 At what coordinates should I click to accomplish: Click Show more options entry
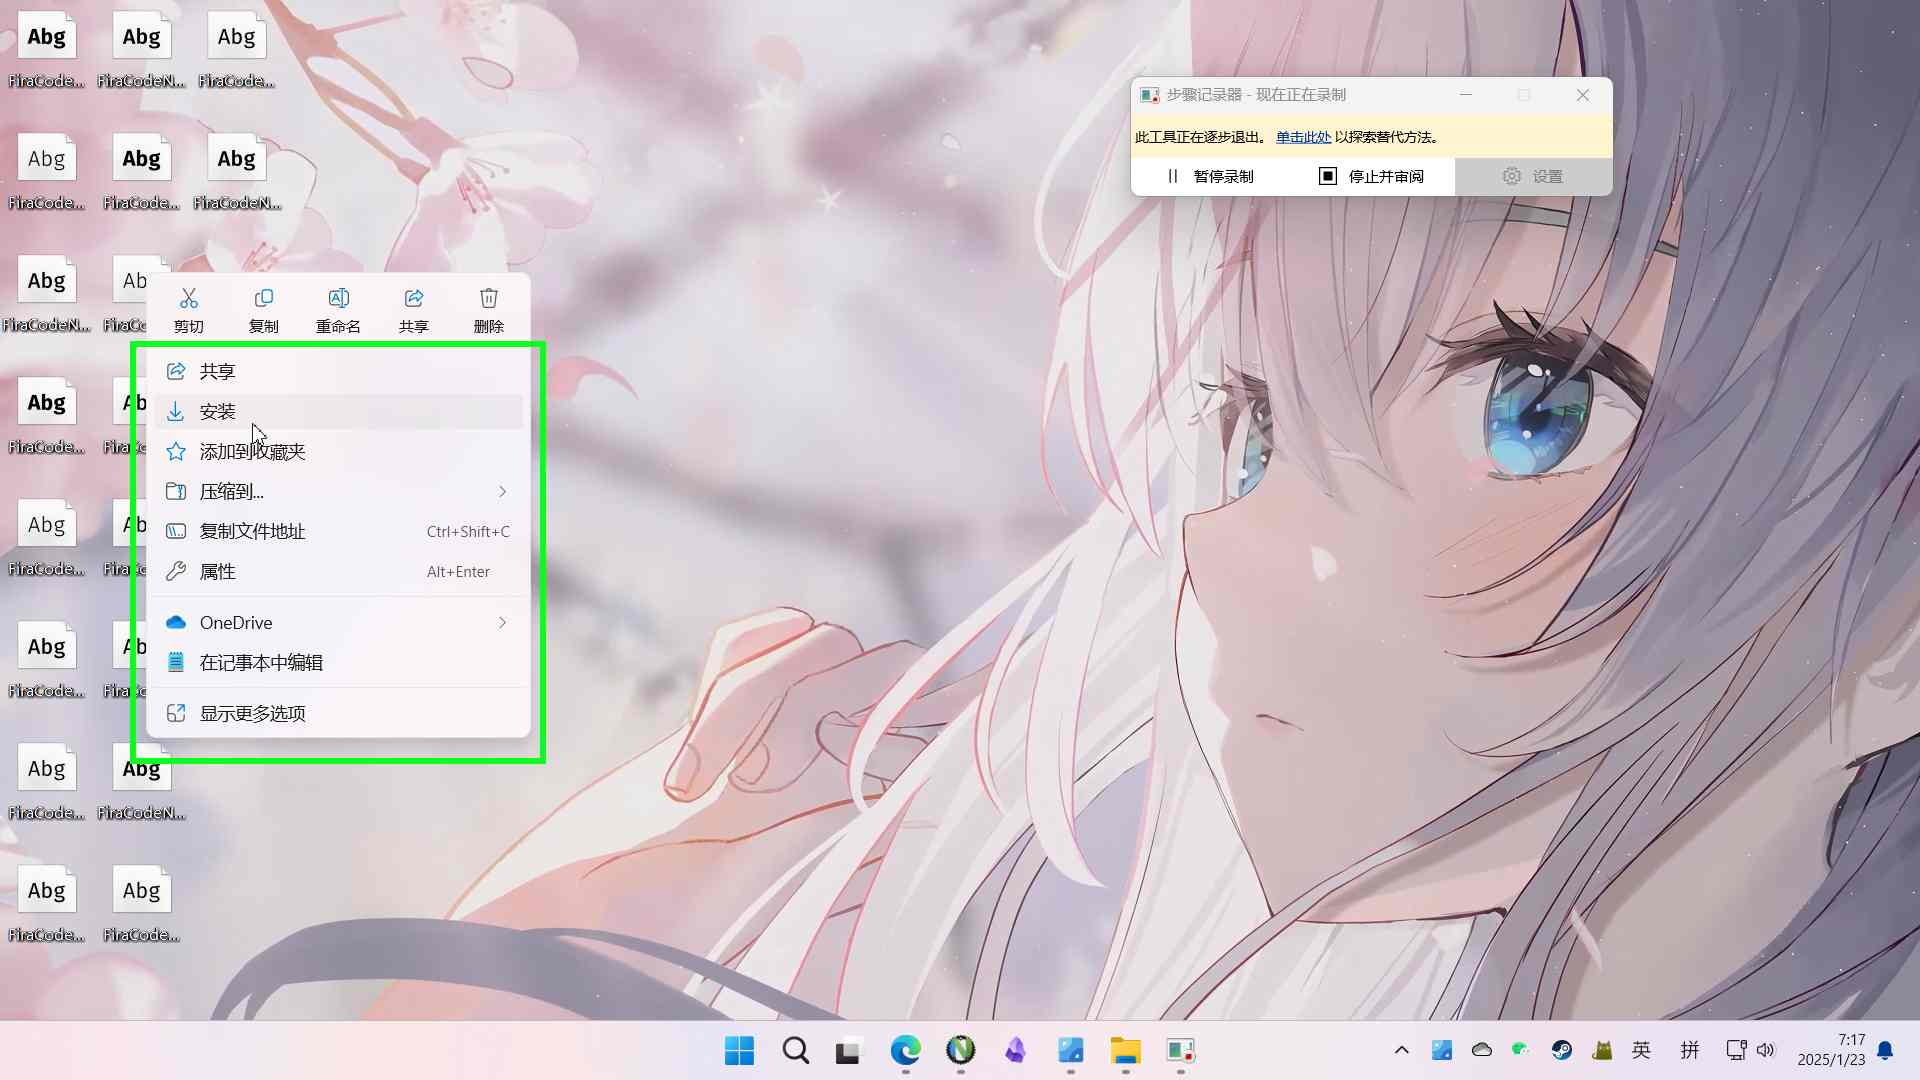252,714
